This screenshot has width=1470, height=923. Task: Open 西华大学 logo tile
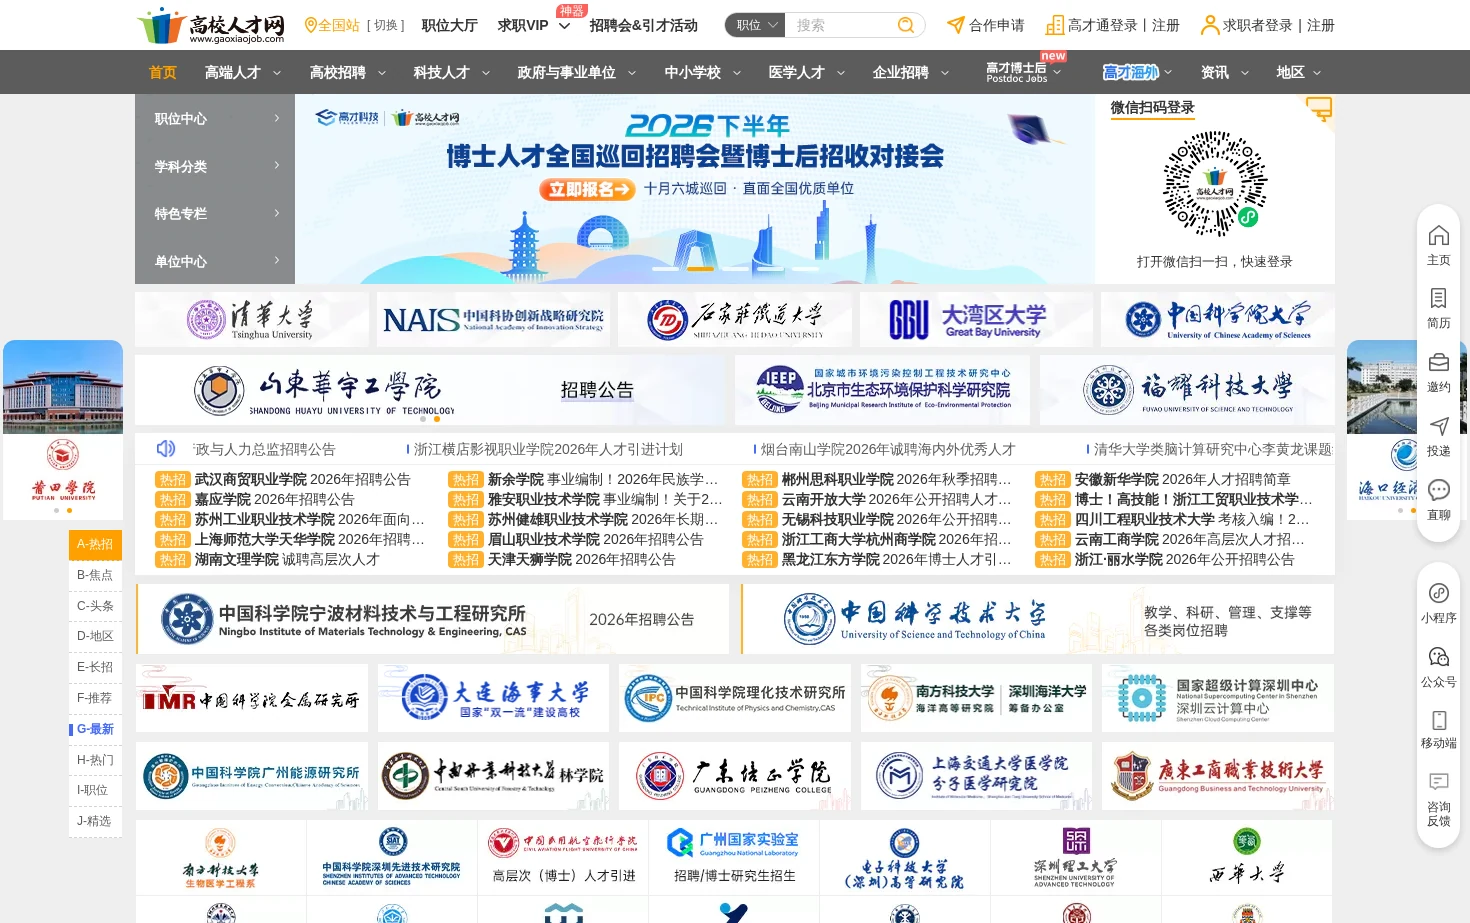pos(1247,857)
